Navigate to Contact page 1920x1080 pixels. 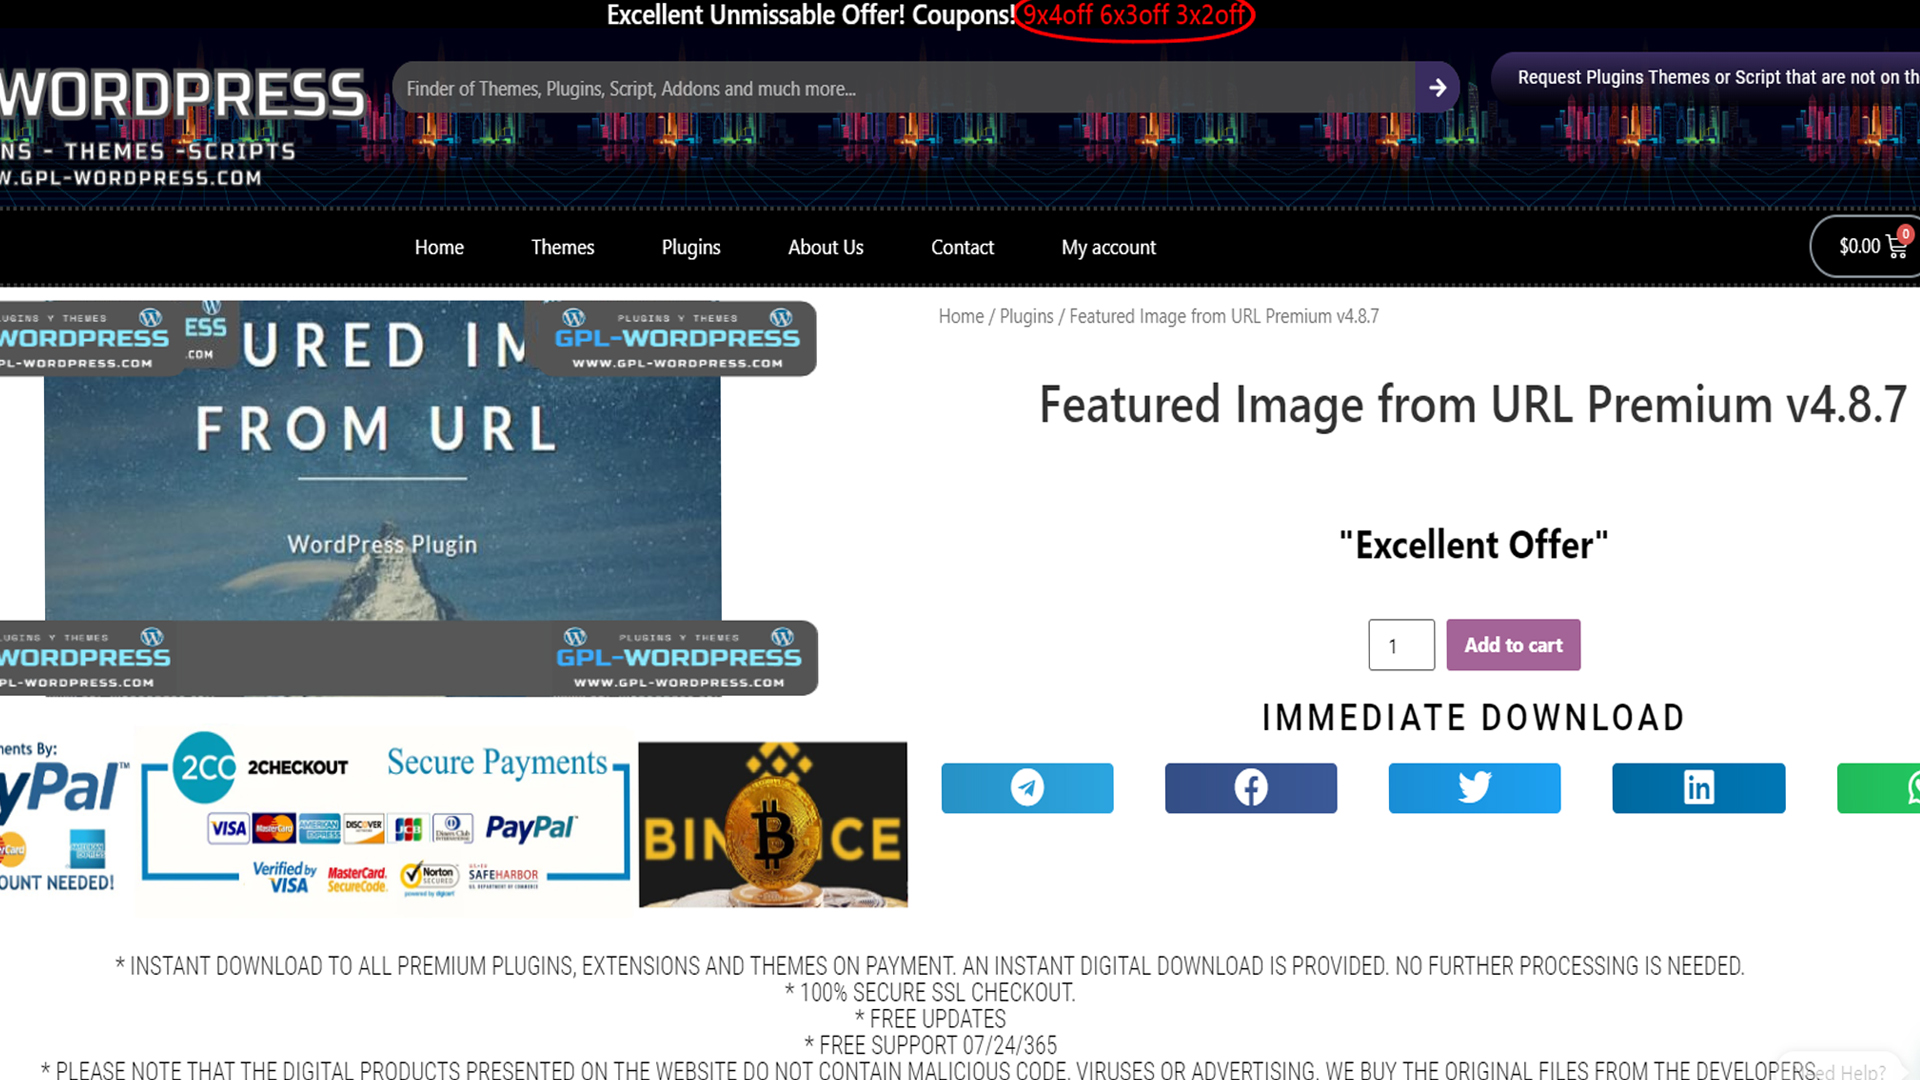pos(962,247)
